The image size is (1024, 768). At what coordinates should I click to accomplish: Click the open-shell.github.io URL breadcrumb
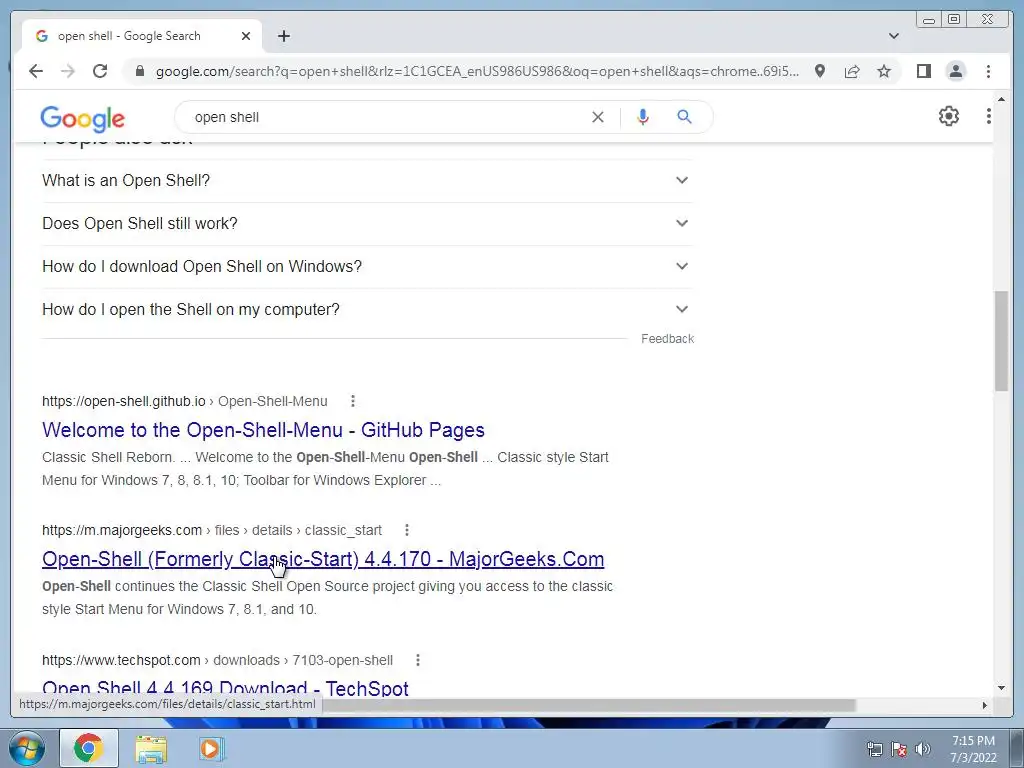tap(185, 401)
